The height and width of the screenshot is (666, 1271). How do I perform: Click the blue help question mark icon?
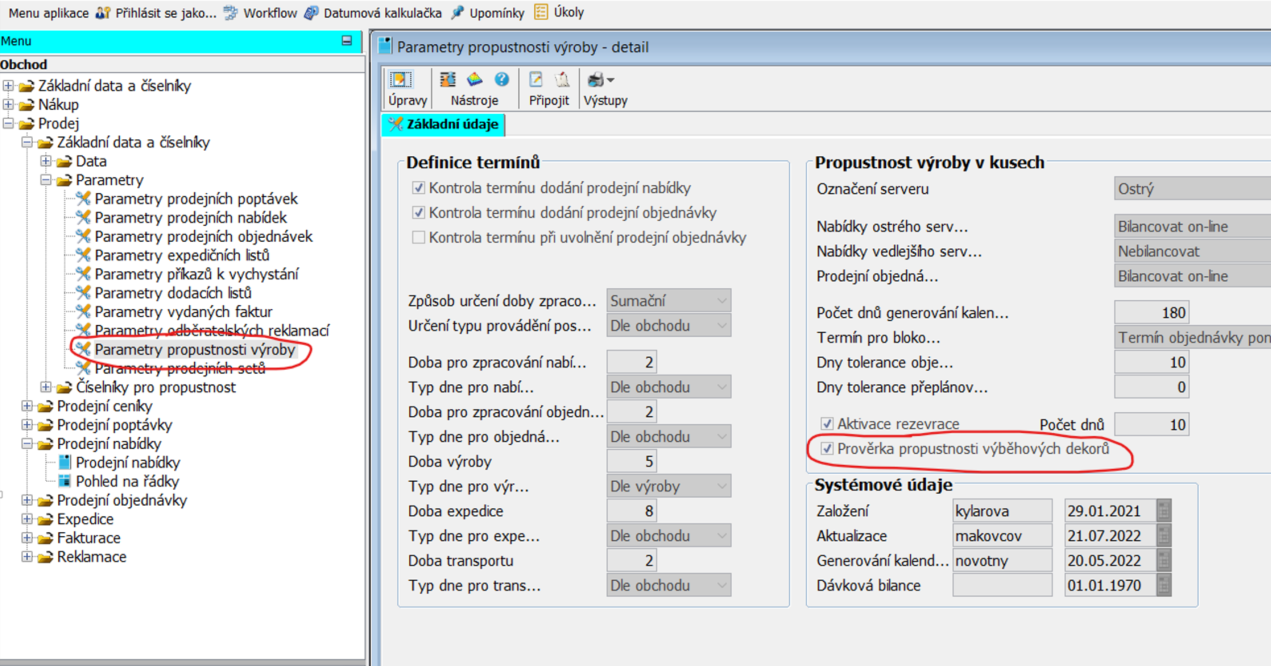click(501, 80)
